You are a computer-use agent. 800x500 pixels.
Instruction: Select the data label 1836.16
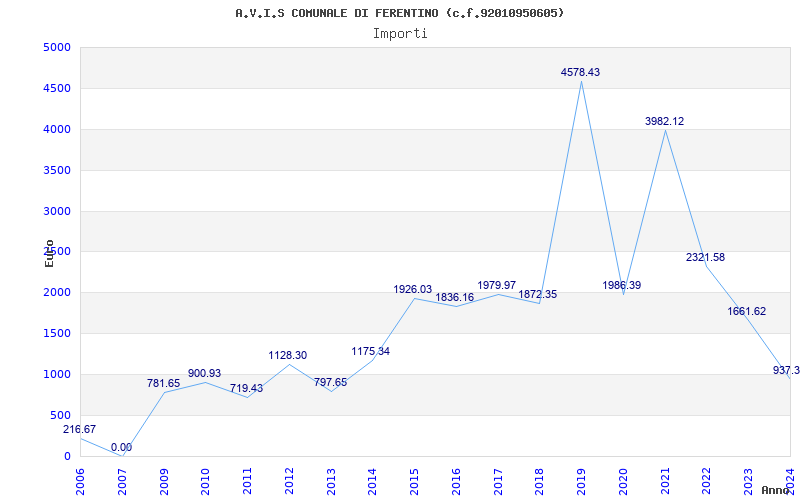tap(455, 297)
